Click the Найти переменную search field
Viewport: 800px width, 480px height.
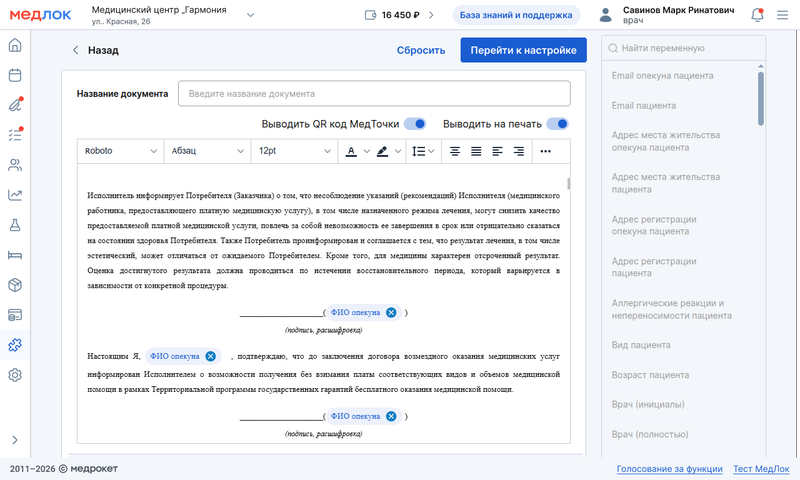click(x=684, y=48)
